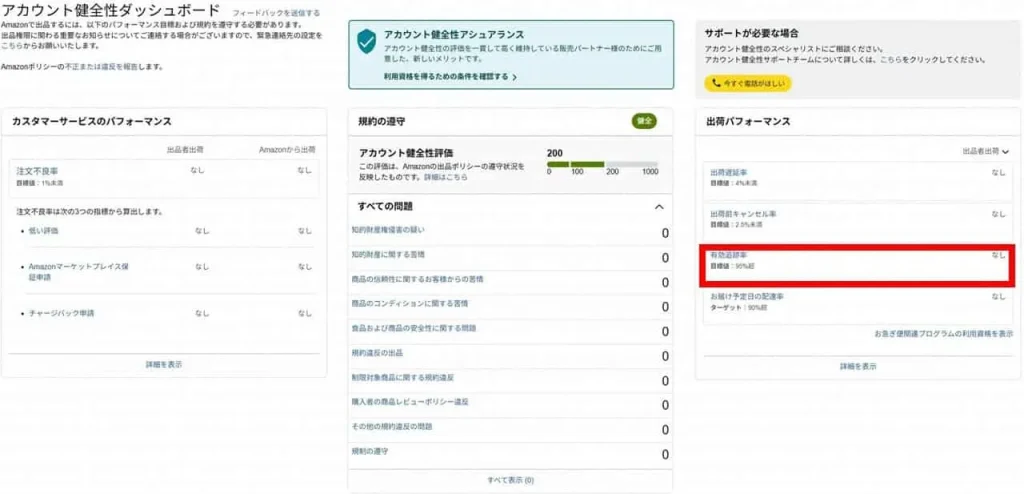Open 規約違反の出品 issue row

click(x=511, y=356)
